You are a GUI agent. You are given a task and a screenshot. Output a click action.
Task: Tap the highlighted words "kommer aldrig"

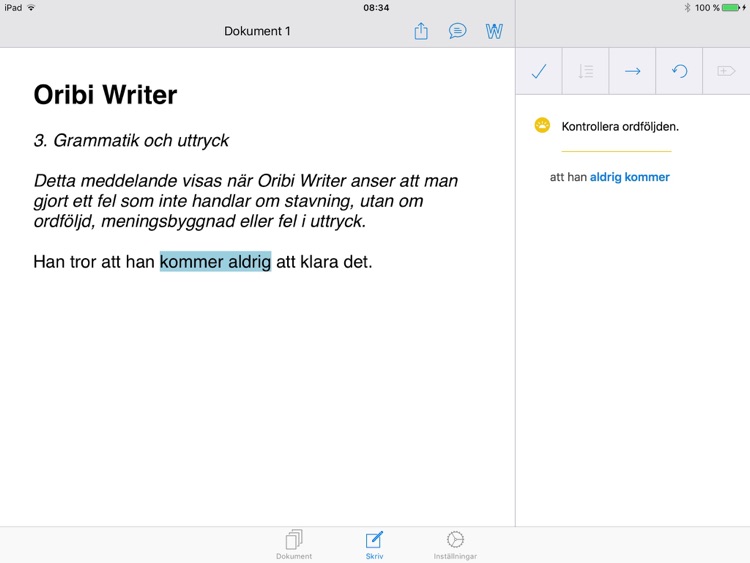click(215, 262)
